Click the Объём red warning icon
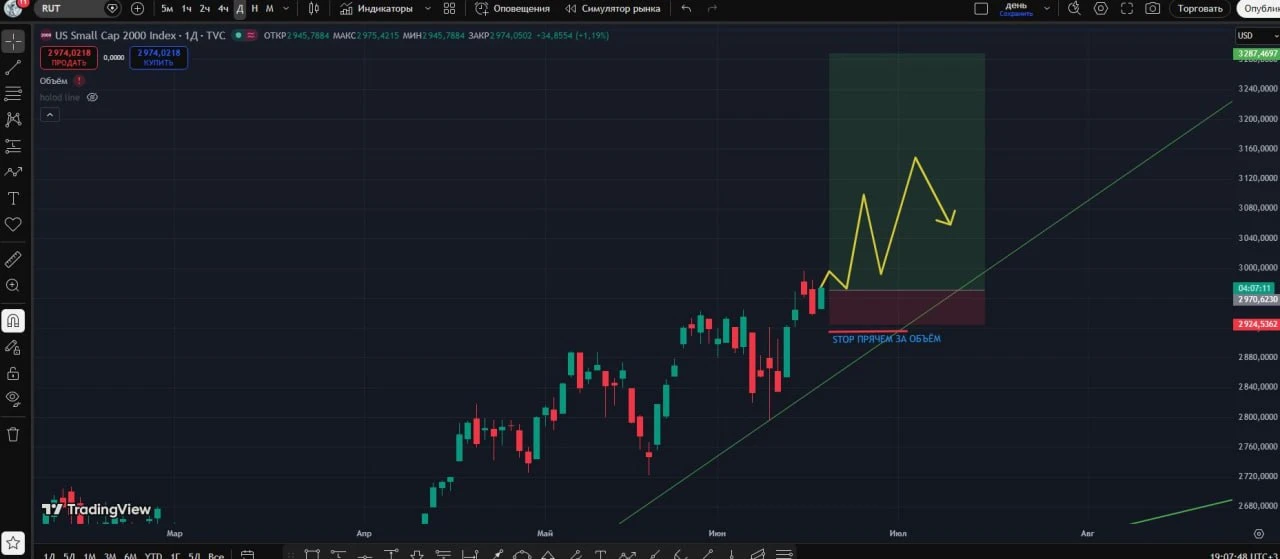 pyautogui.click(x=79, y=80)
